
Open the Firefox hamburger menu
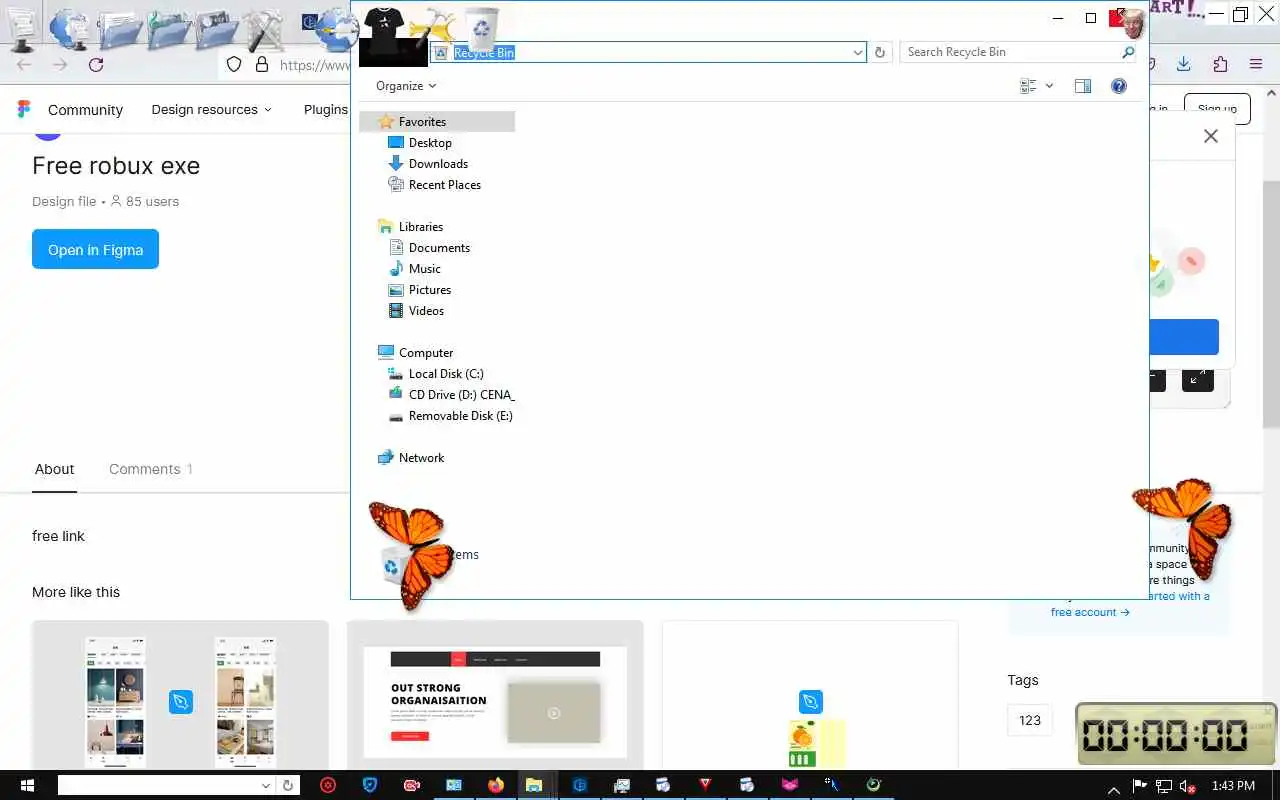click(1256, 65)
